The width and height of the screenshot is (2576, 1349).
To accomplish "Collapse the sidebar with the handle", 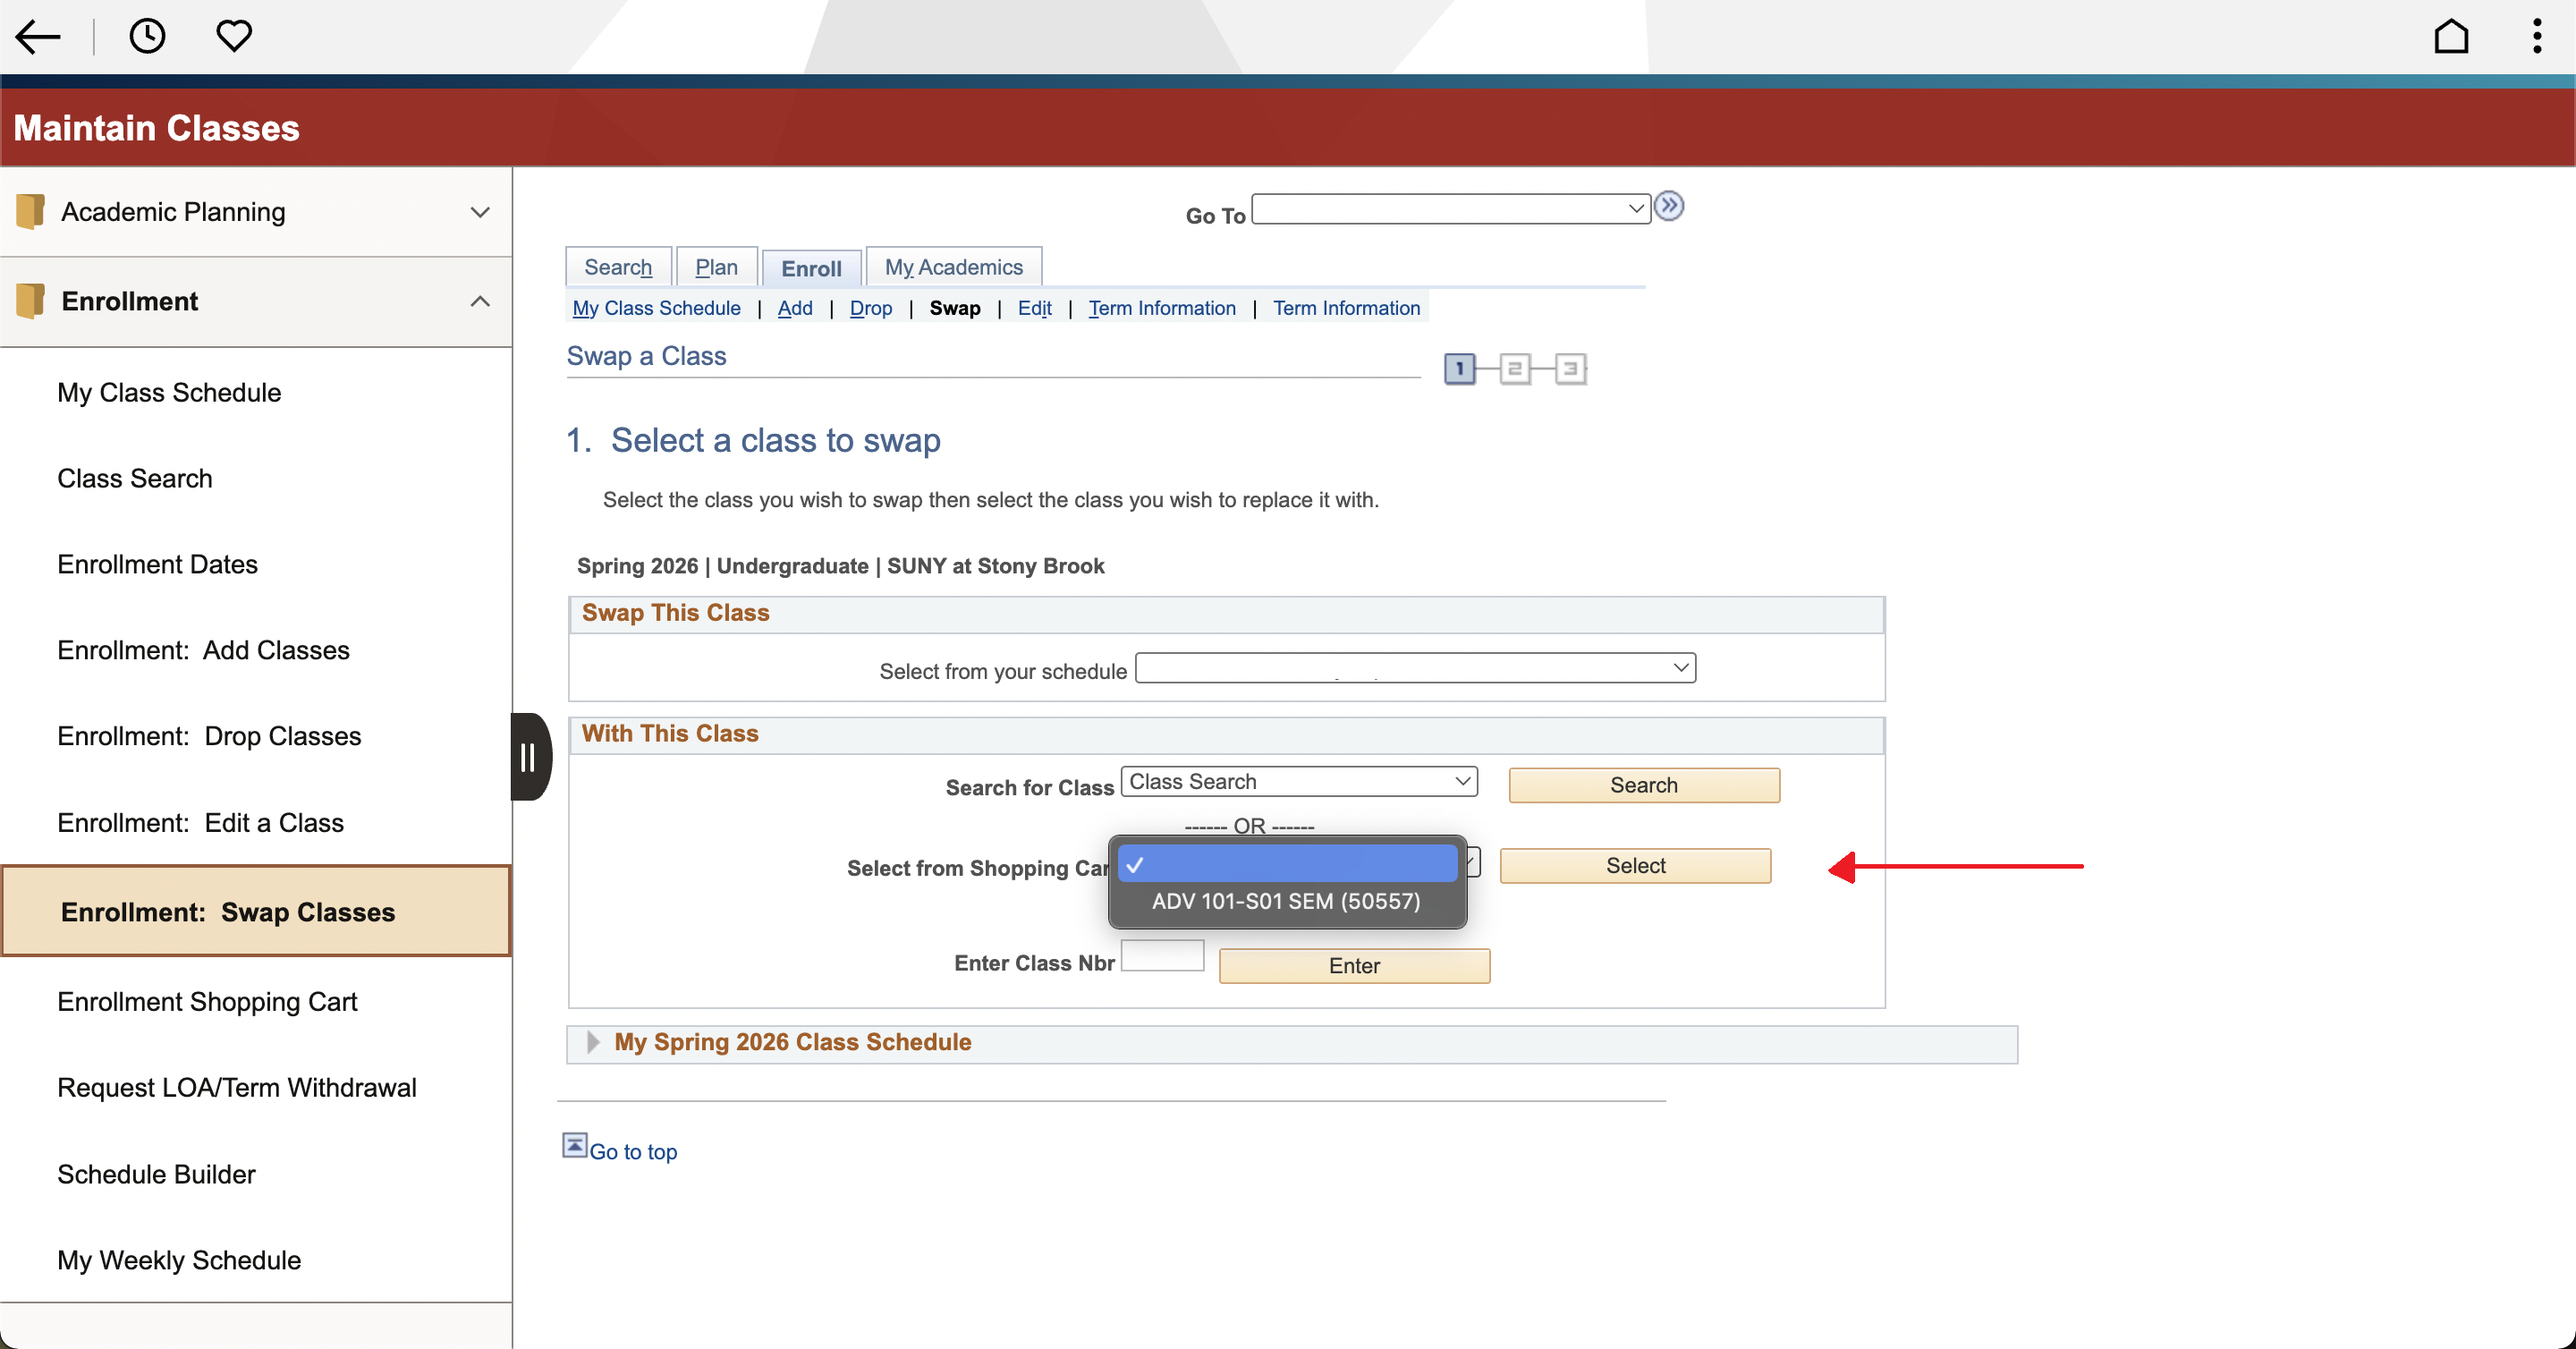I will click(x=530, y=757).
